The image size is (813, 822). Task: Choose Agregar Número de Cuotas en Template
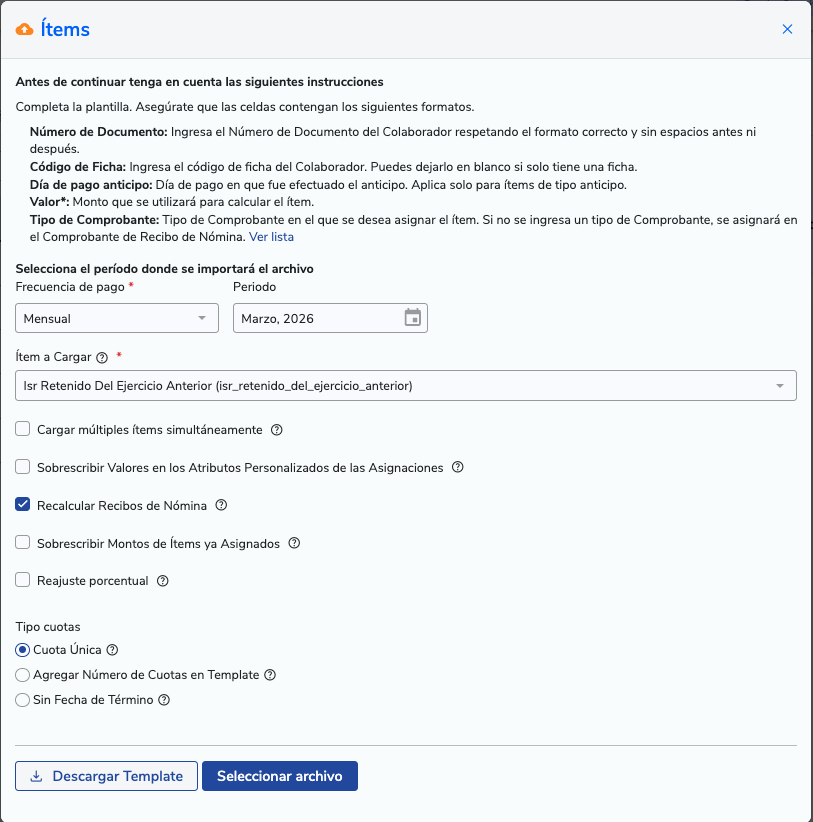pyautogui.click(x=23, y=675)
